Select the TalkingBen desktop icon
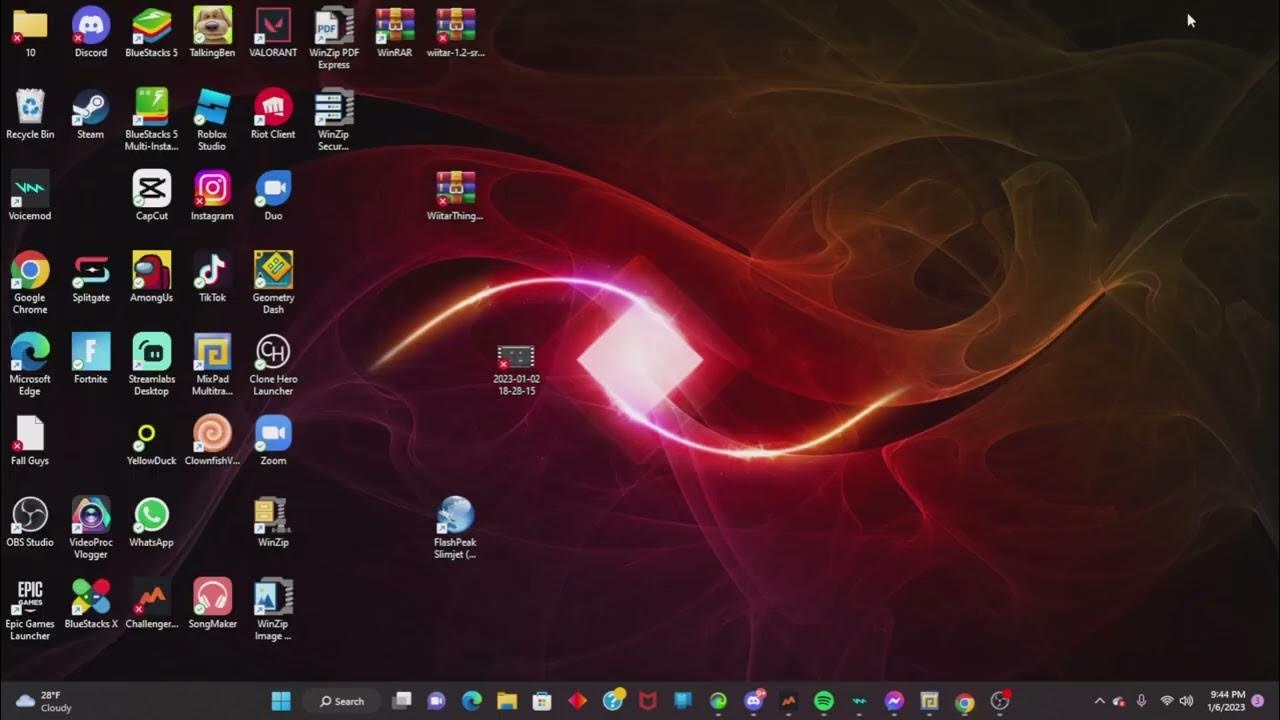This screenshot has height=720, width=1280. coord(212,32)
